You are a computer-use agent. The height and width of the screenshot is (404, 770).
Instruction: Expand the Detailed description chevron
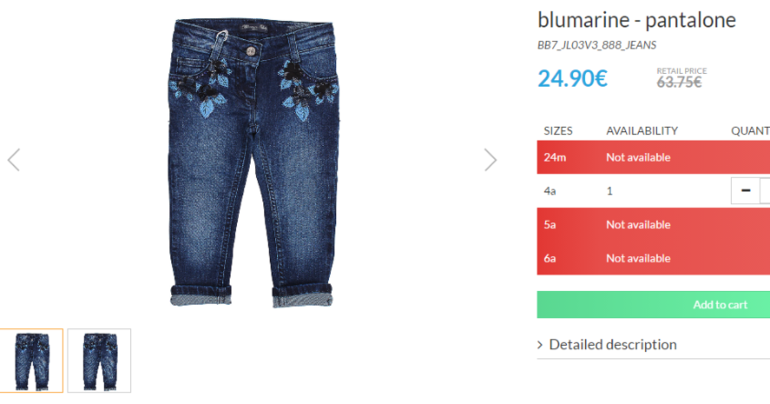click(540, 345)
